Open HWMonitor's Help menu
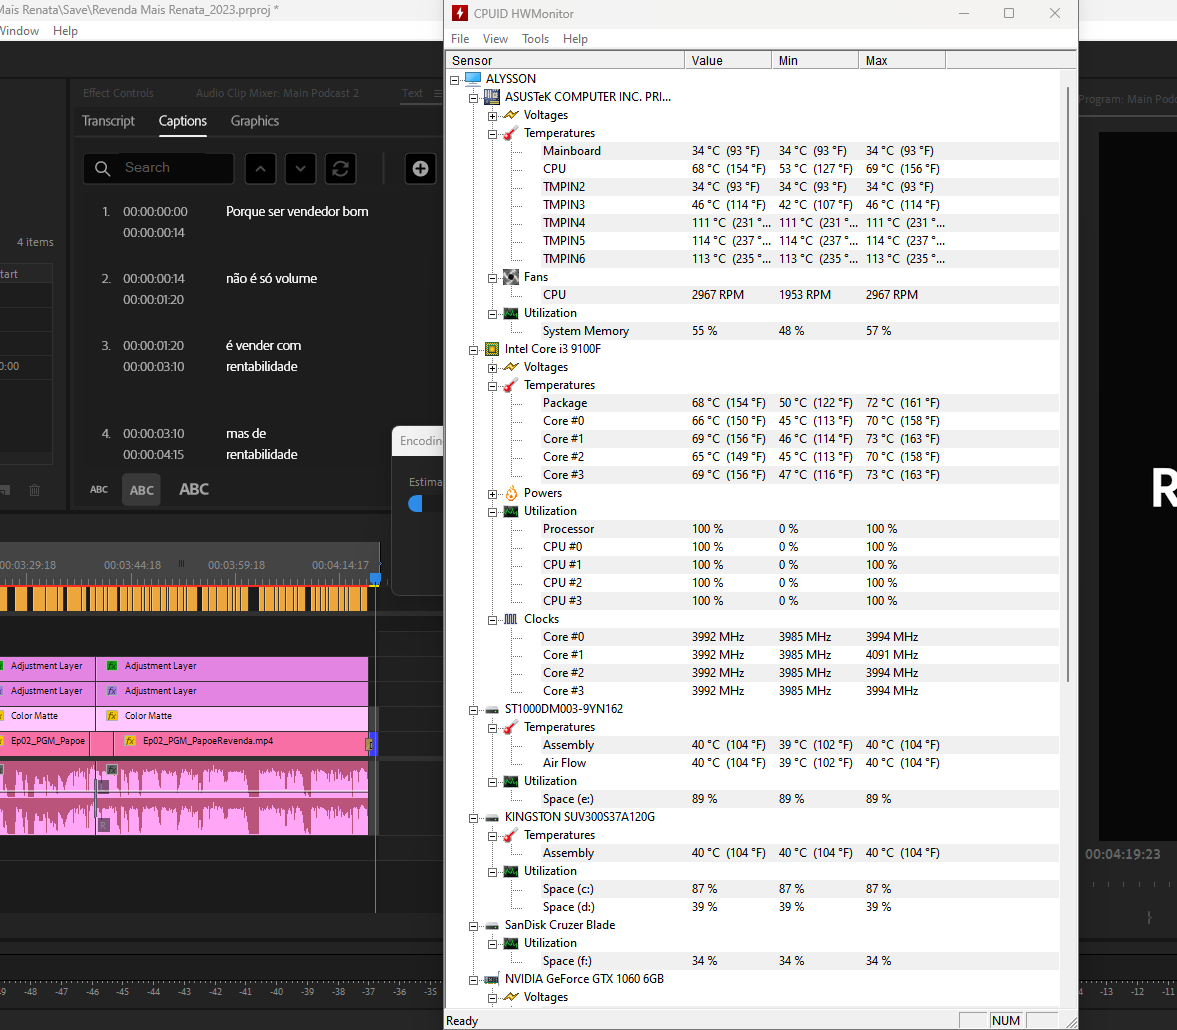This screenshot has height=1030, width=1177. coord(575,39)
